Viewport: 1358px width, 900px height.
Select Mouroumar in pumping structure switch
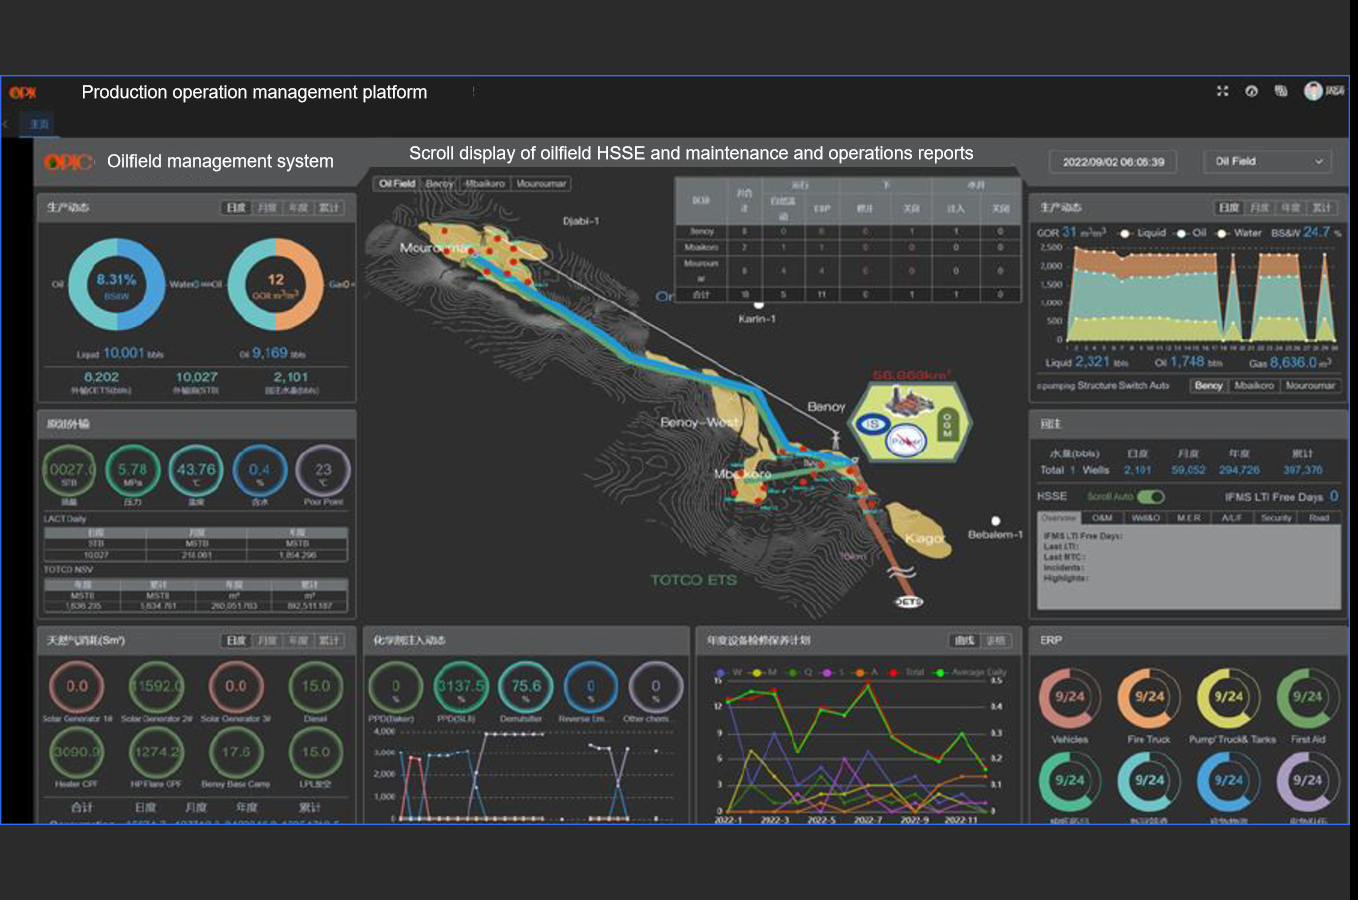tap(1310, 386)
